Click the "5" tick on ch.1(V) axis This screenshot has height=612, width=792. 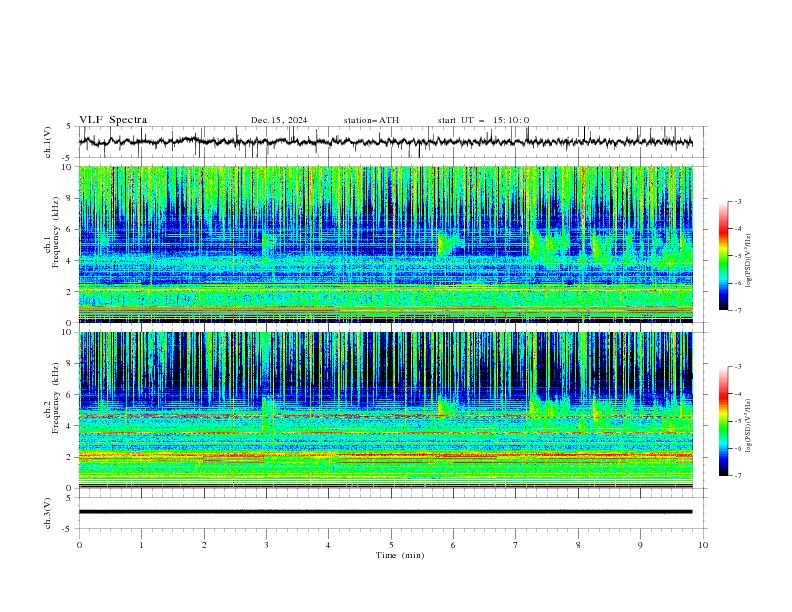point(69,127)
